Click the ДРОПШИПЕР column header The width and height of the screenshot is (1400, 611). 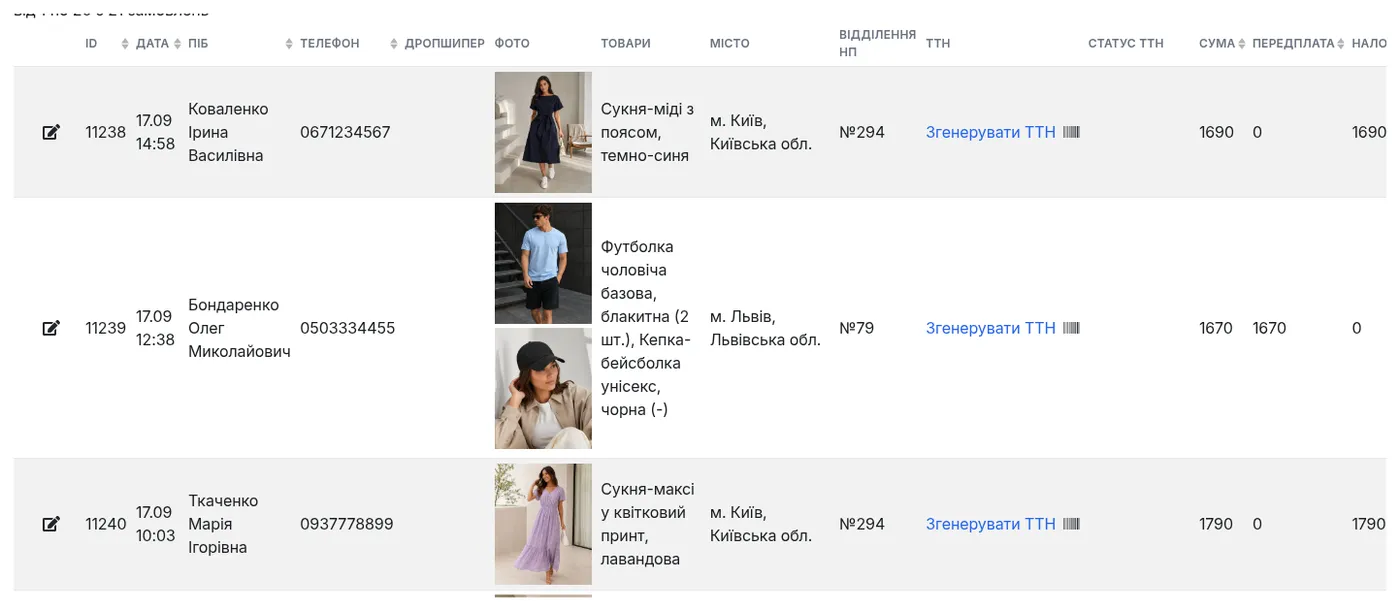445,43
